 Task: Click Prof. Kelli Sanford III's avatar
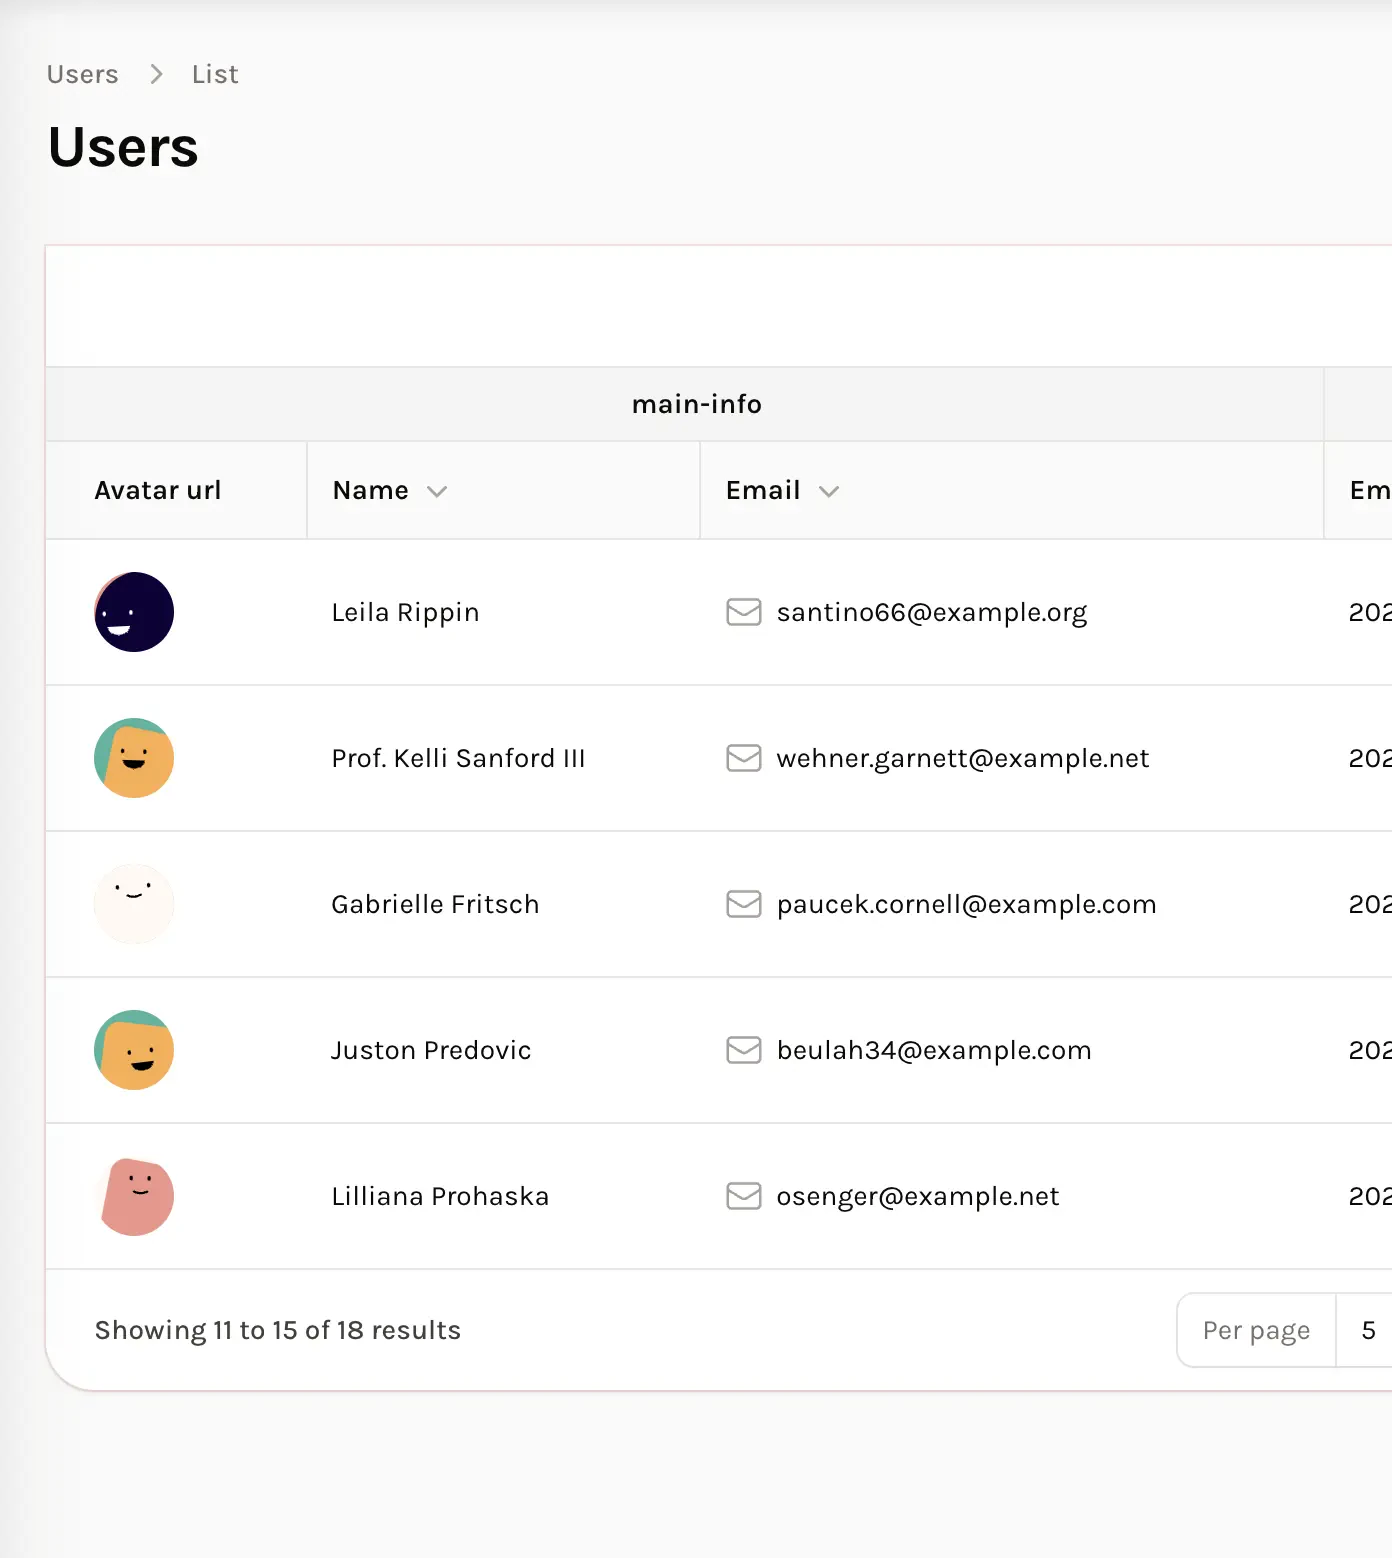134,758
